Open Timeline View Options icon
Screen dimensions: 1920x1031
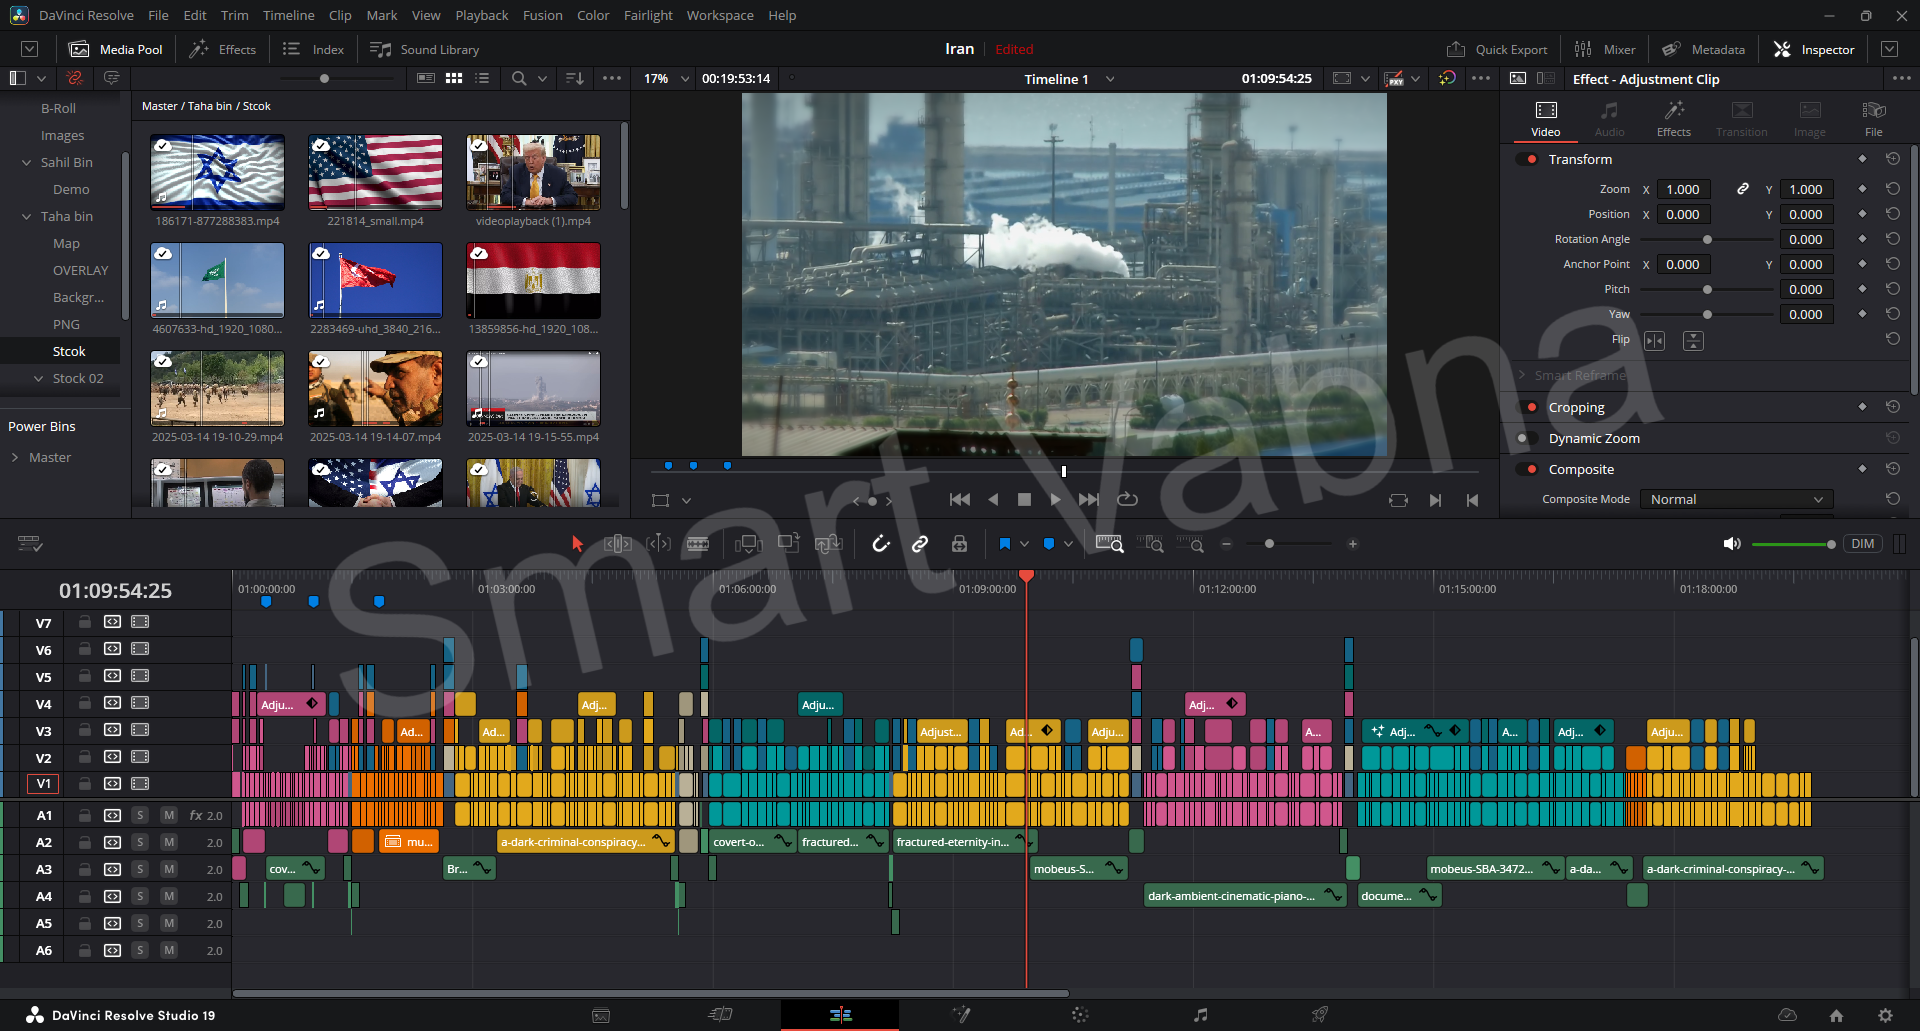[x=30, y=544]
